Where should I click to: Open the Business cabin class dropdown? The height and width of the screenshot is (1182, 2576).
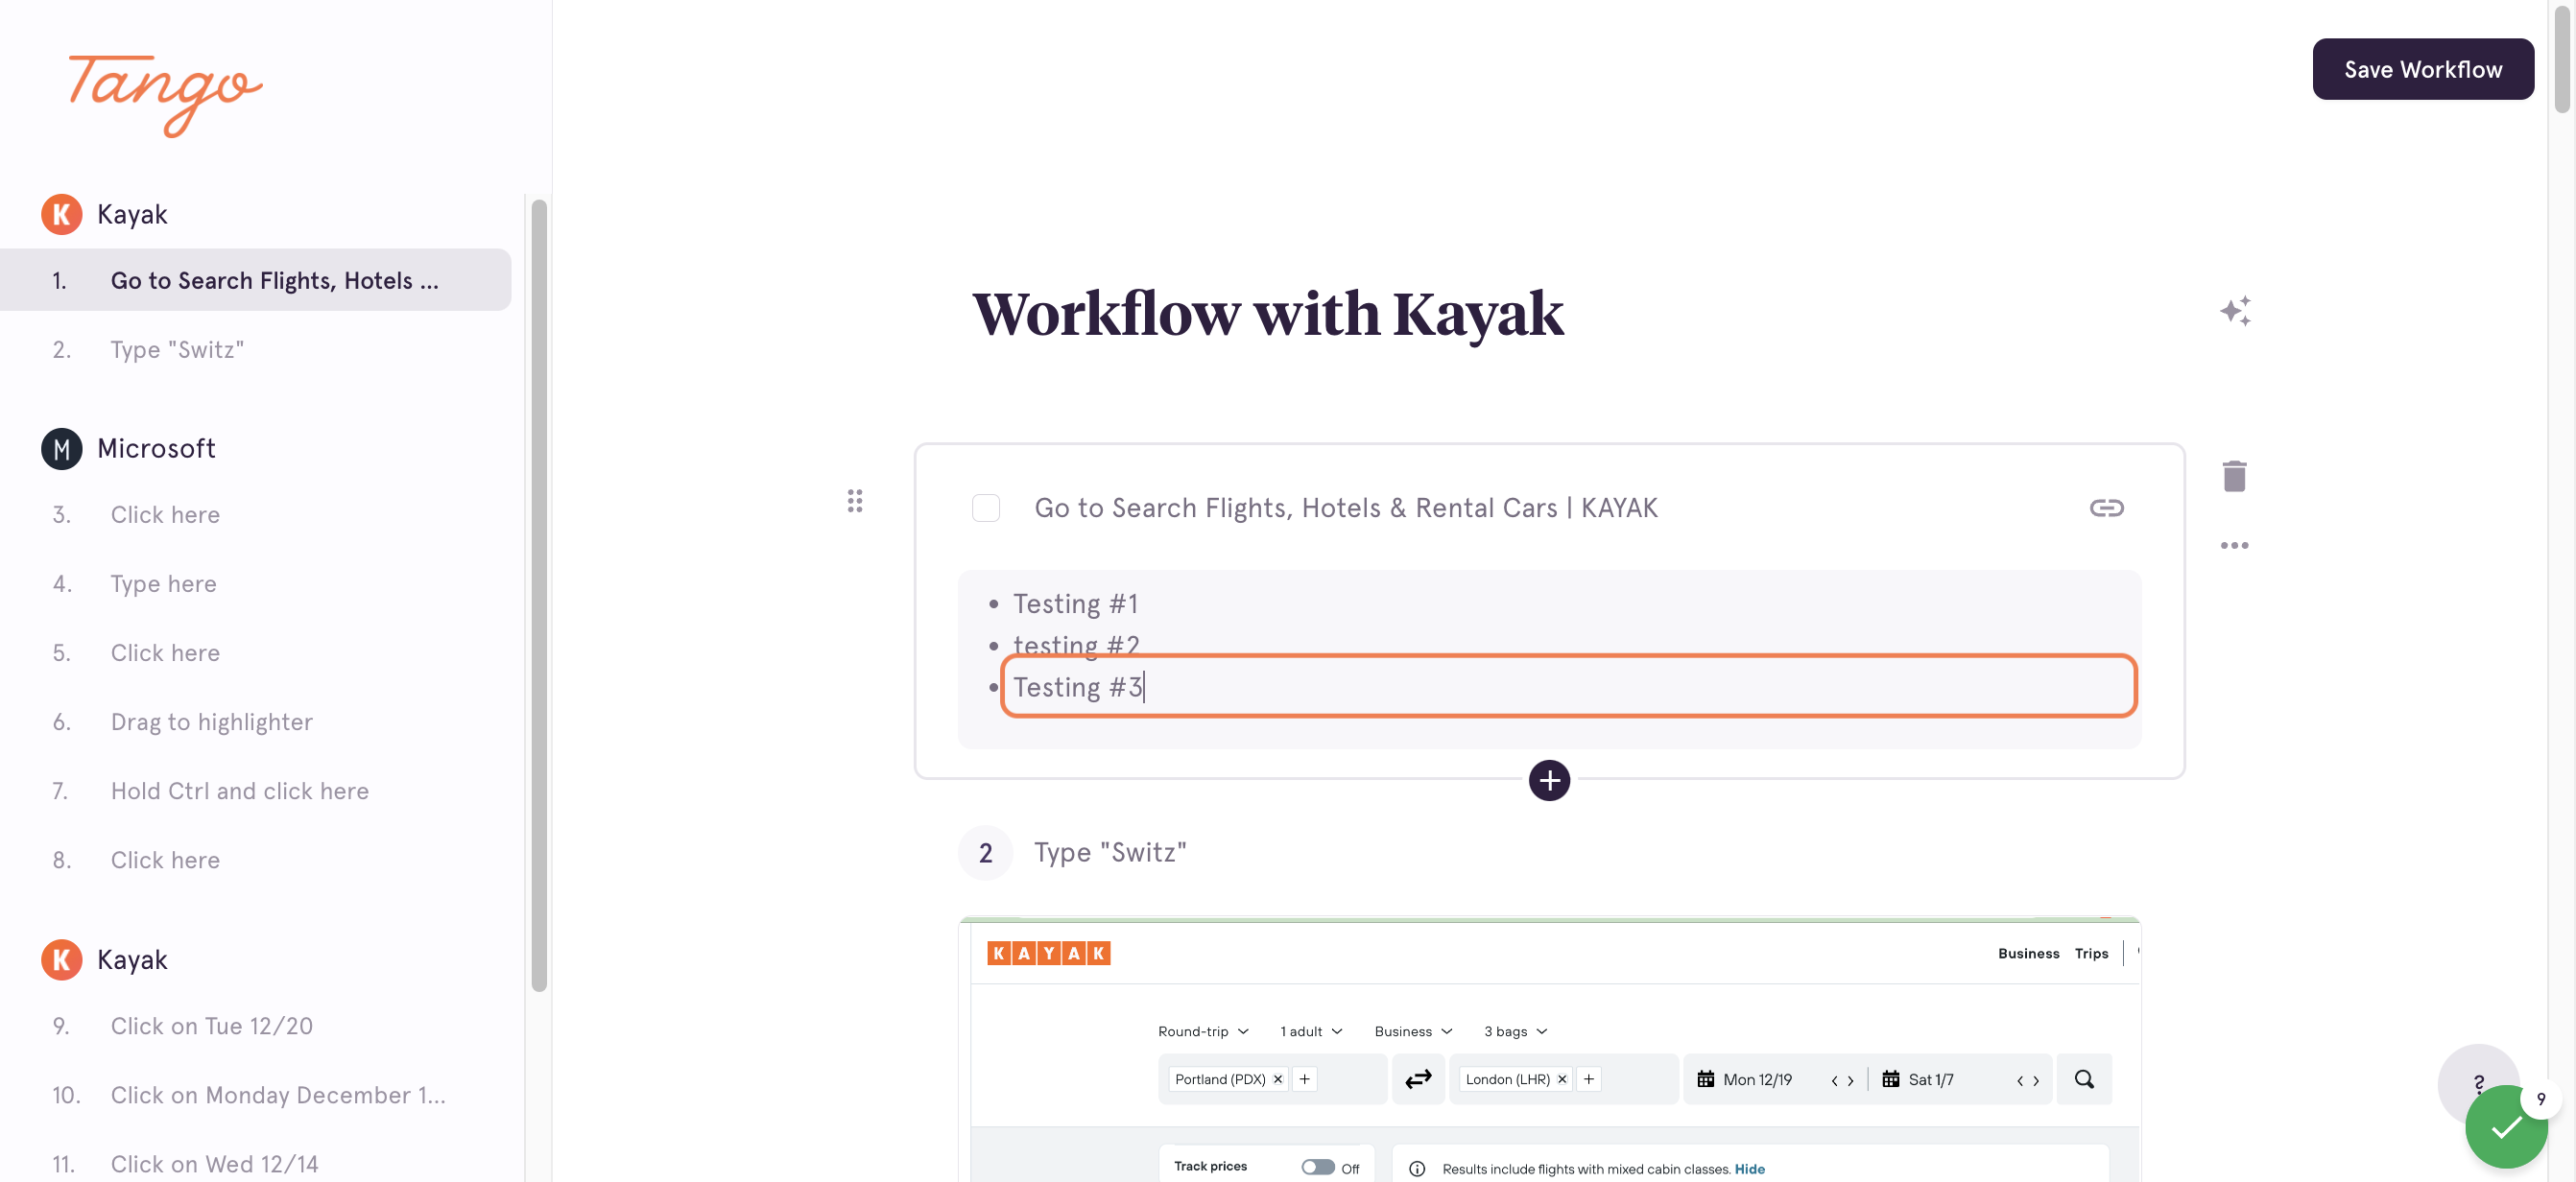tap(1412, 1031)
